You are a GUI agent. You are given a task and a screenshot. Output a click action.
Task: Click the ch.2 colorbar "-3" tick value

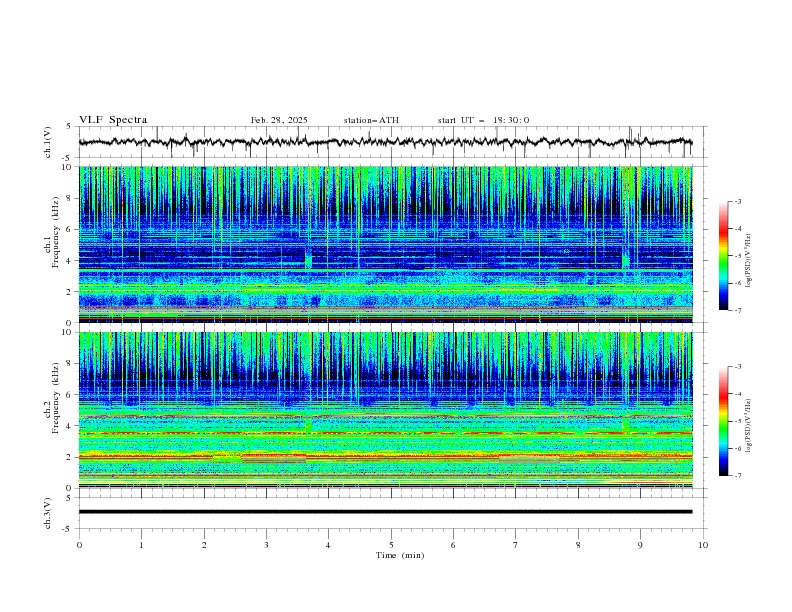point(738,367)
